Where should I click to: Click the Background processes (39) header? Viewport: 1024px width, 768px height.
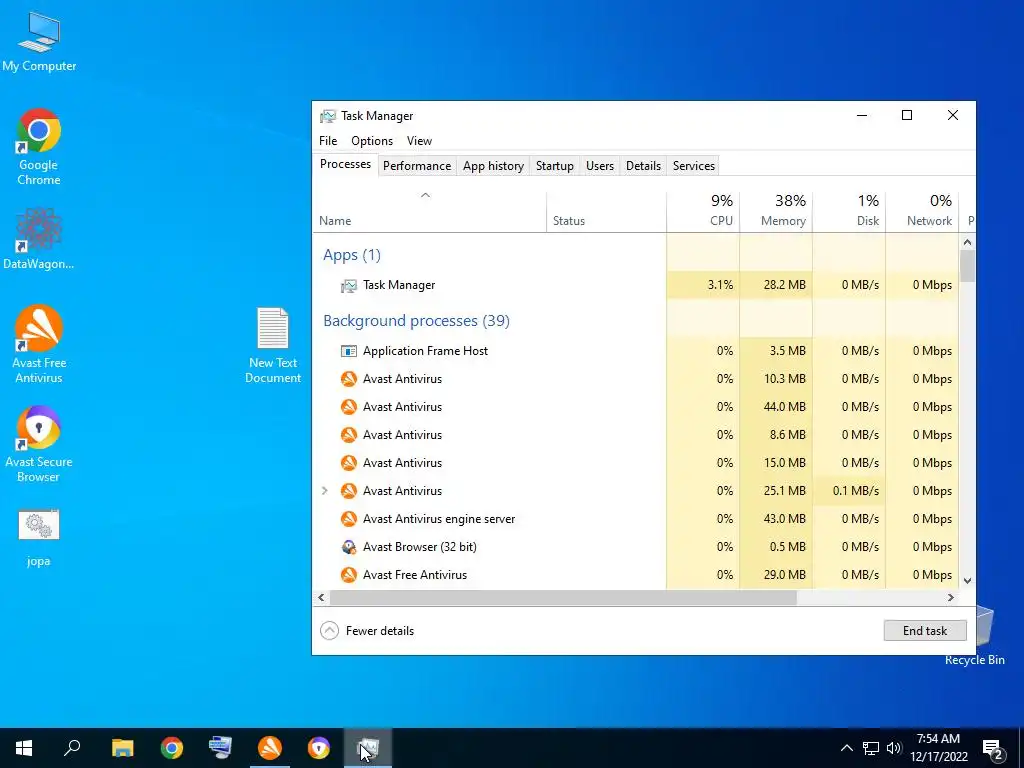[x=416, y=321]
